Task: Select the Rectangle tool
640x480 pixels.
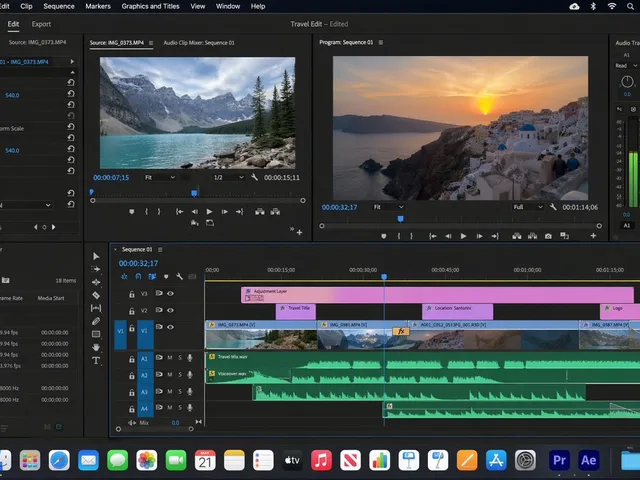Action: point(96,334)
